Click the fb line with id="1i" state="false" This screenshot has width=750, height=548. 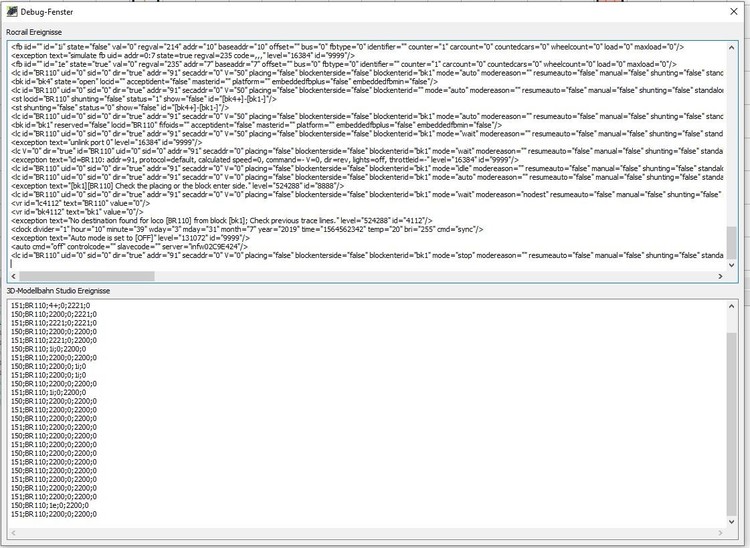coord(347,47)
